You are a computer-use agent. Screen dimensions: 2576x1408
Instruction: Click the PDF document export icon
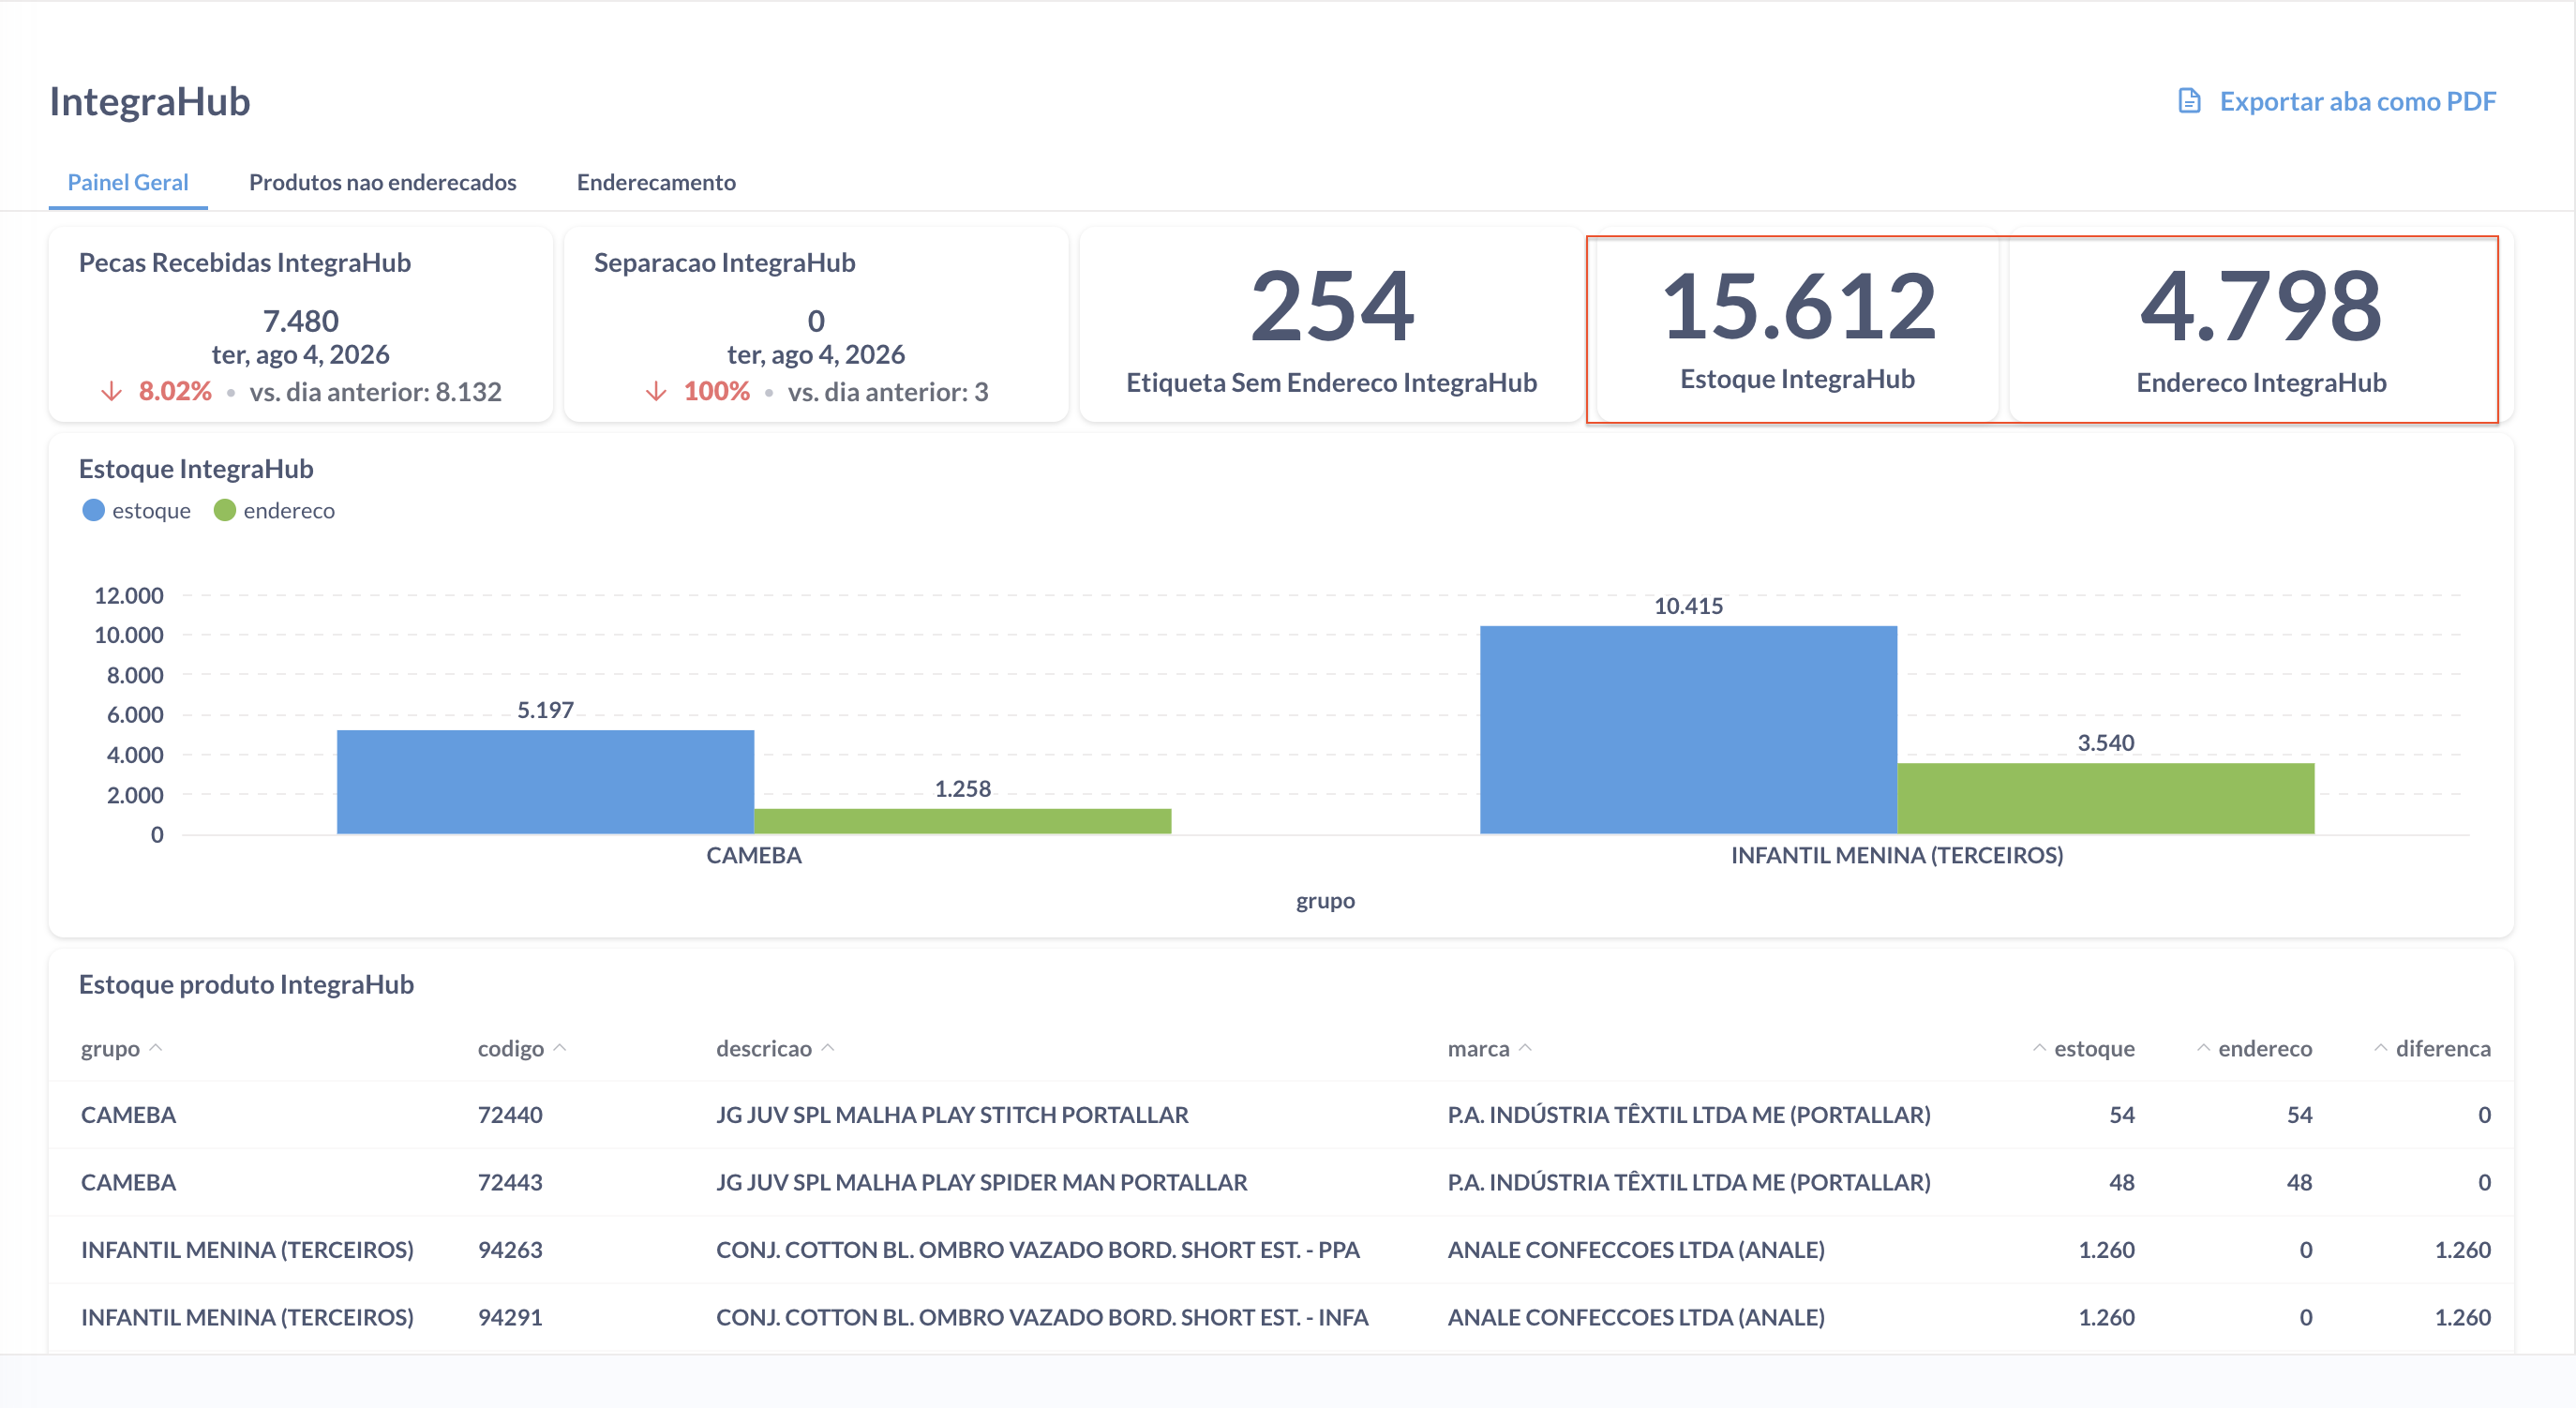(x=2189, y=101)
